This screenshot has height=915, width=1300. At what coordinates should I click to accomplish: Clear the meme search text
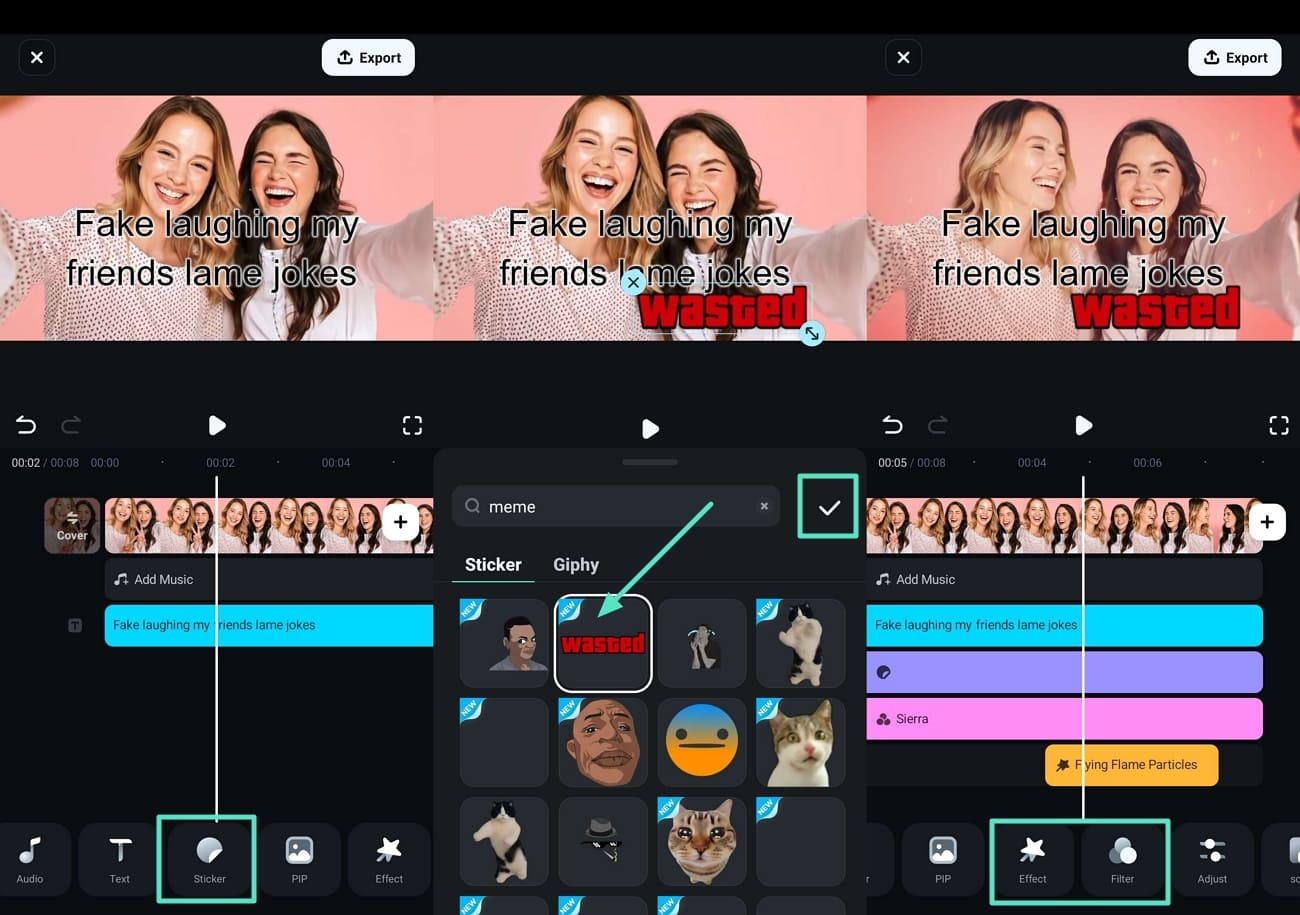[x=764, y=506]
